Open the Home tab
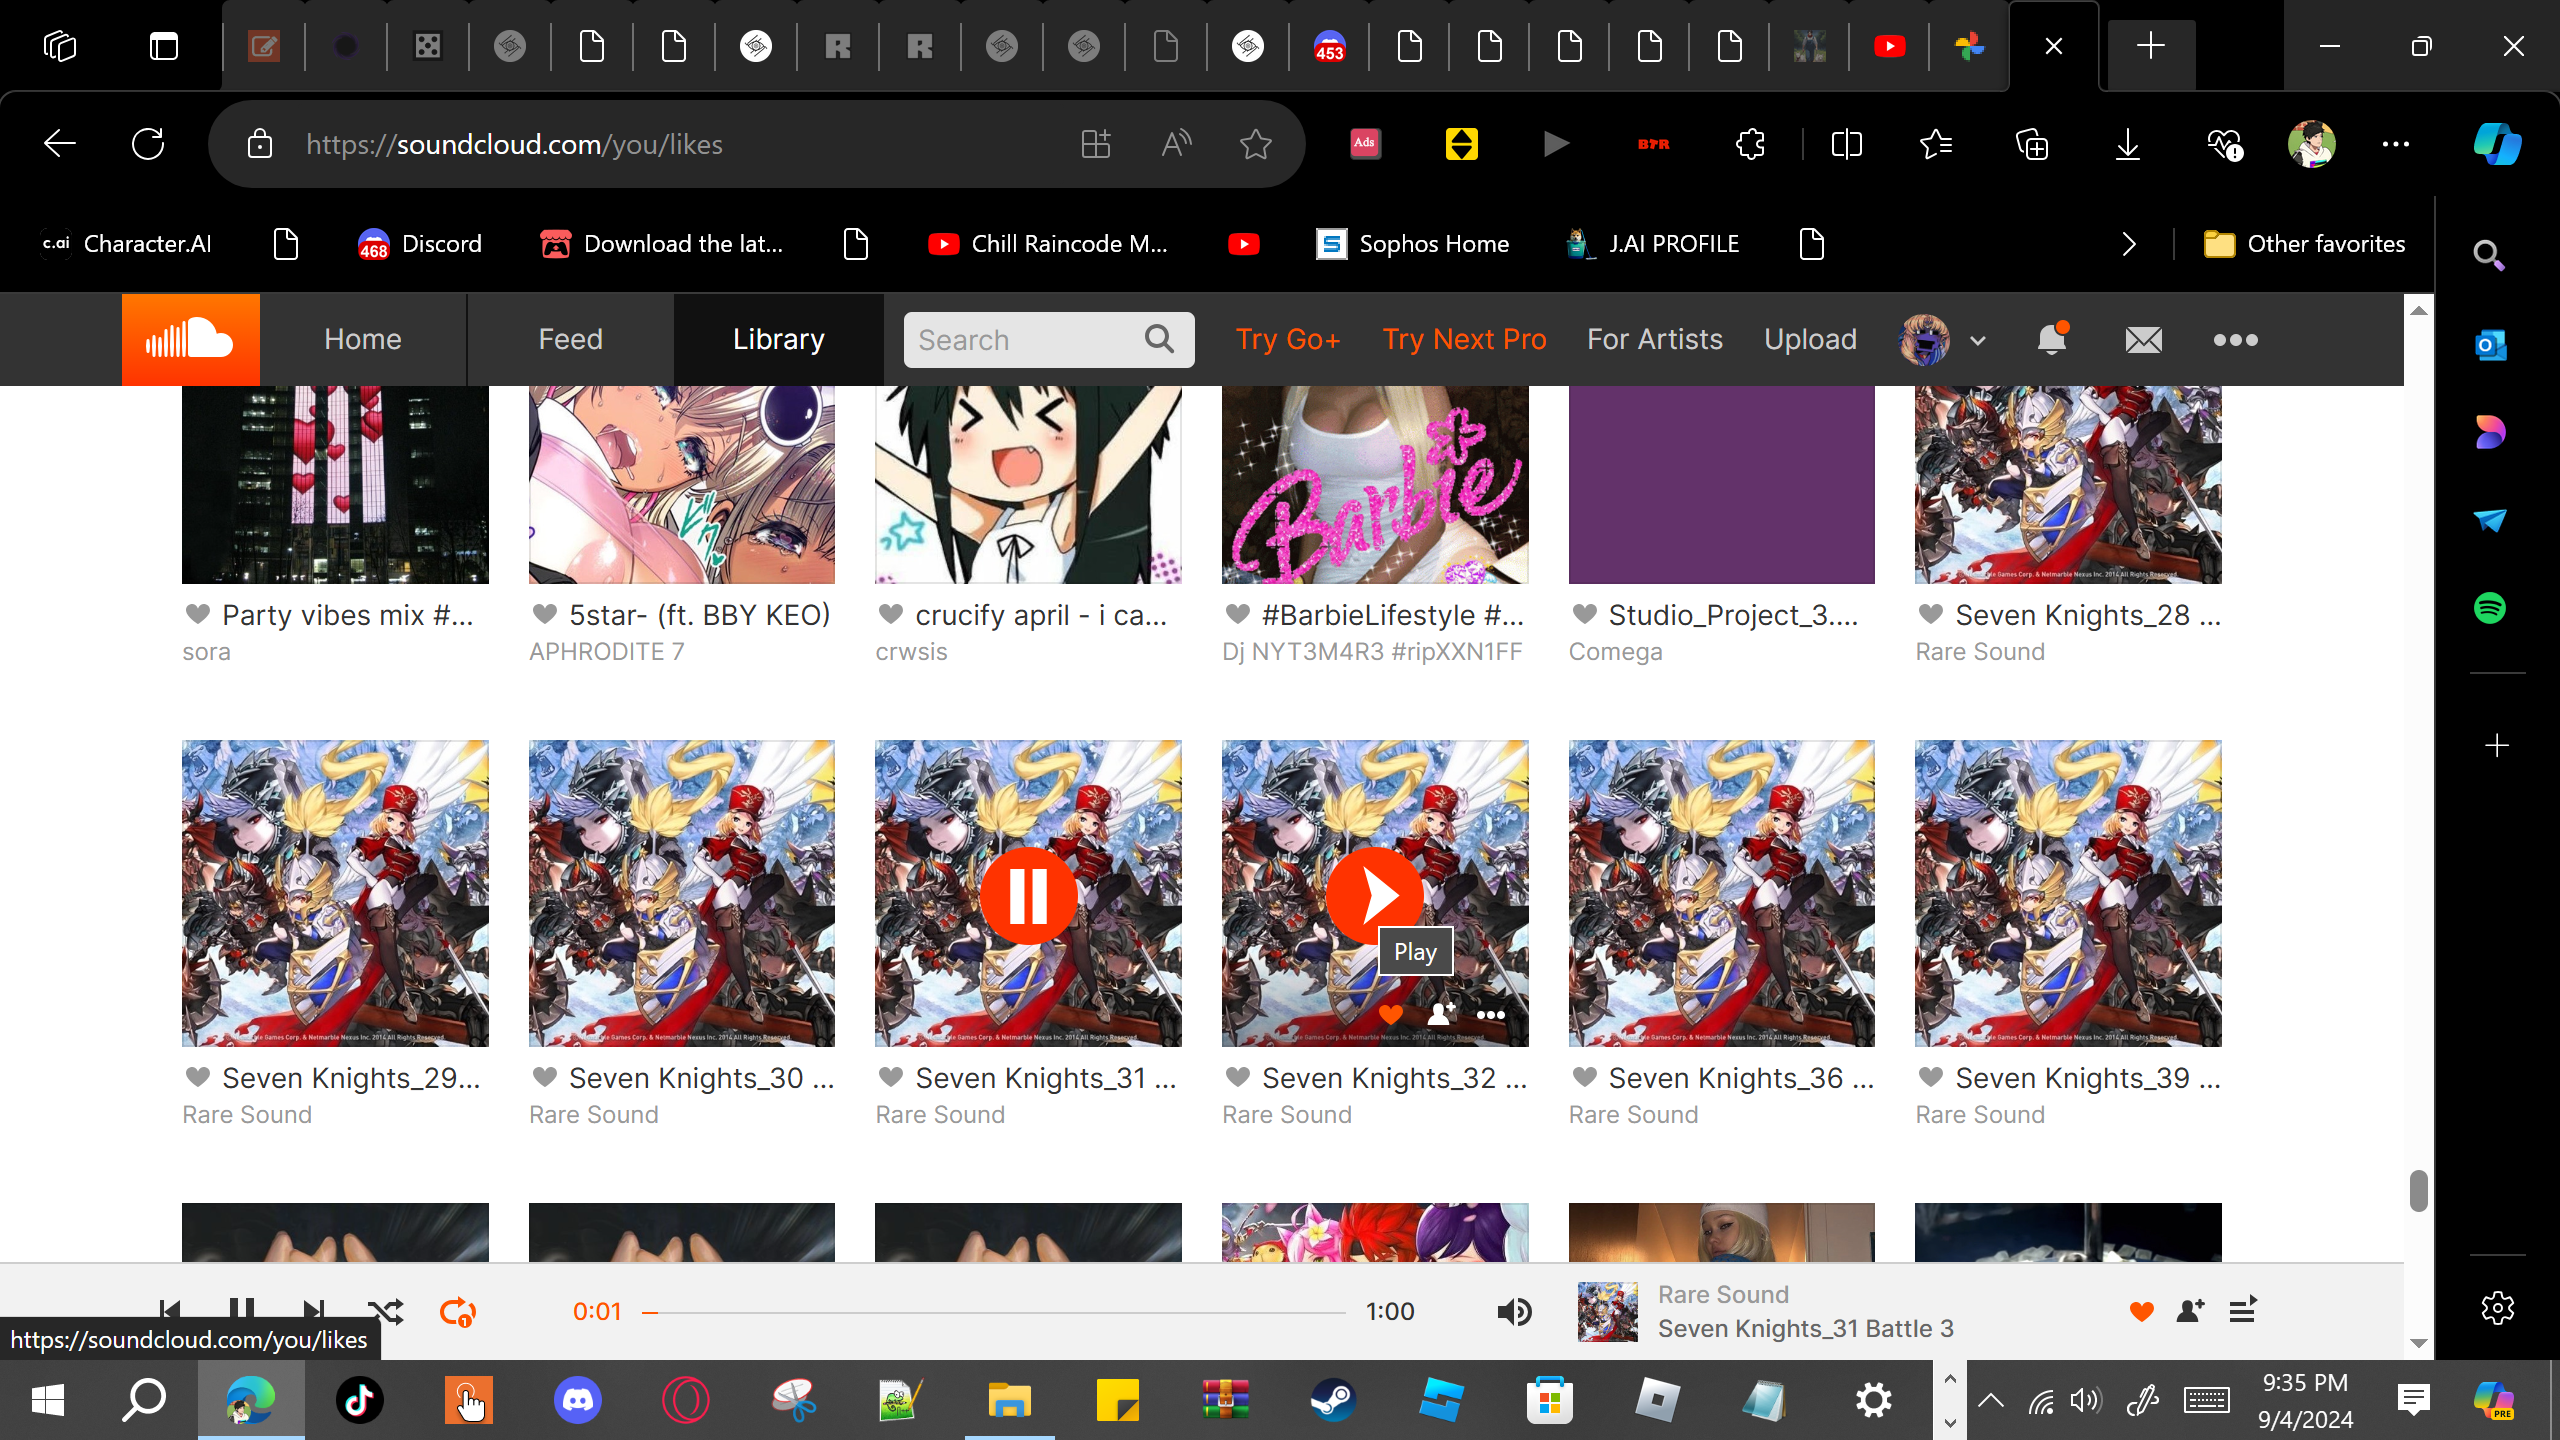The width and height of the screenshot is (2560, 1440). pos(362,340)
